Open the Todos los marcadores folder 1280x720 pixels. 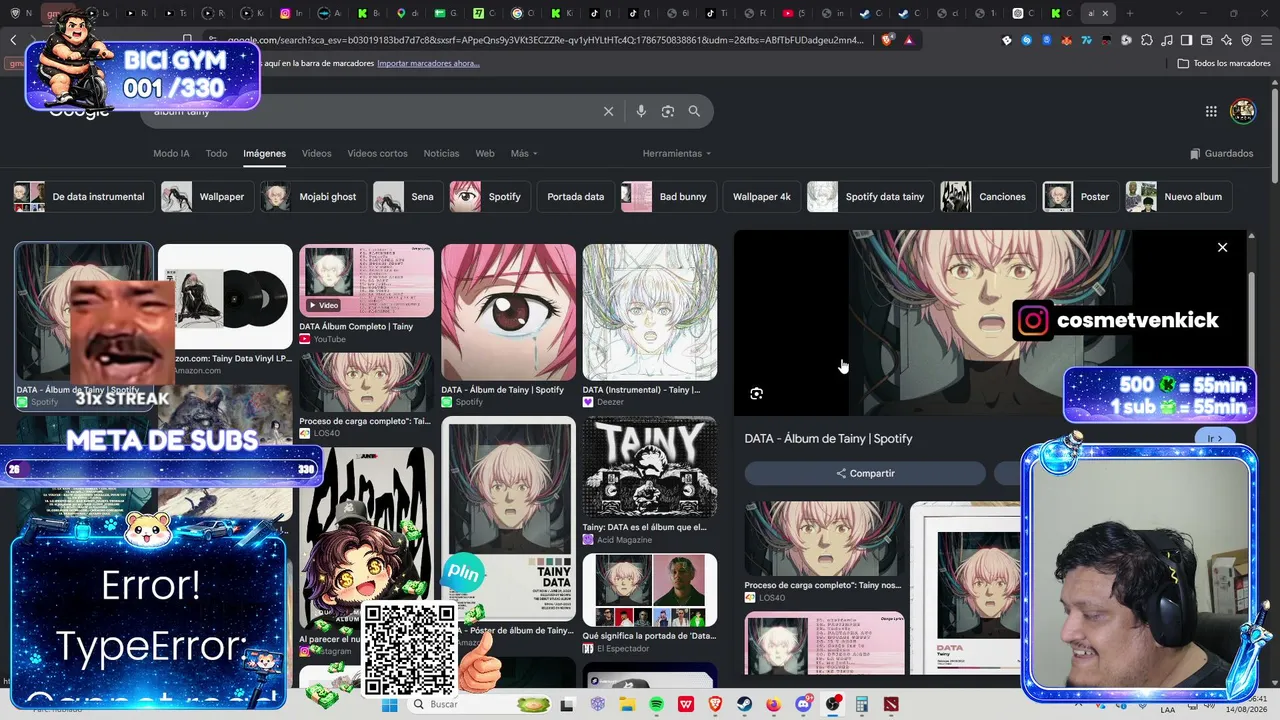click(1224, 63)
